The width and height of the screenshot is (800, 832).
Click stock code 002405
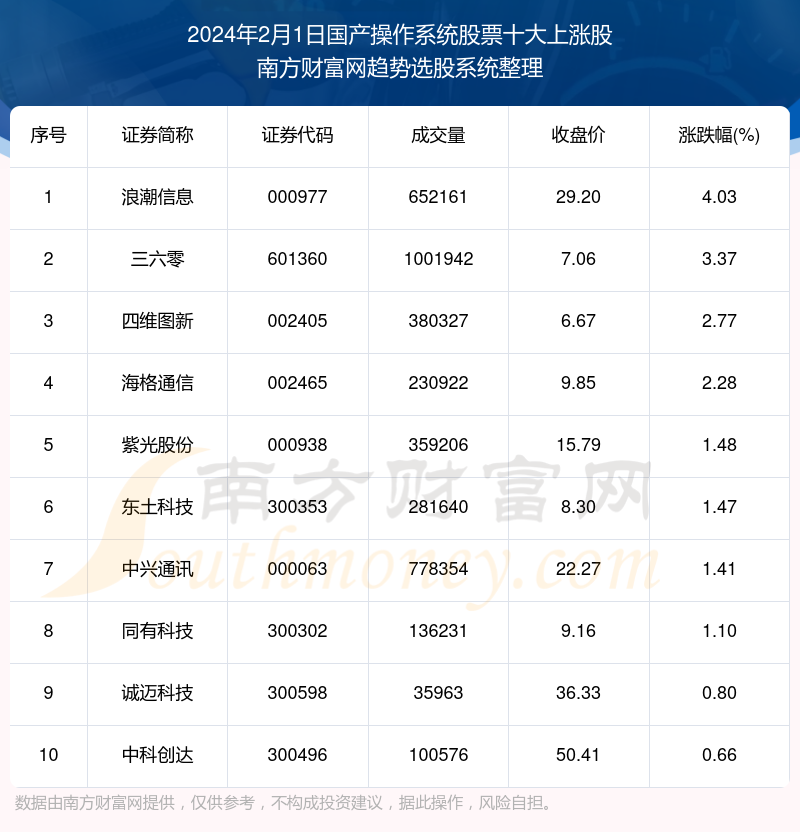tap(298, 321)
